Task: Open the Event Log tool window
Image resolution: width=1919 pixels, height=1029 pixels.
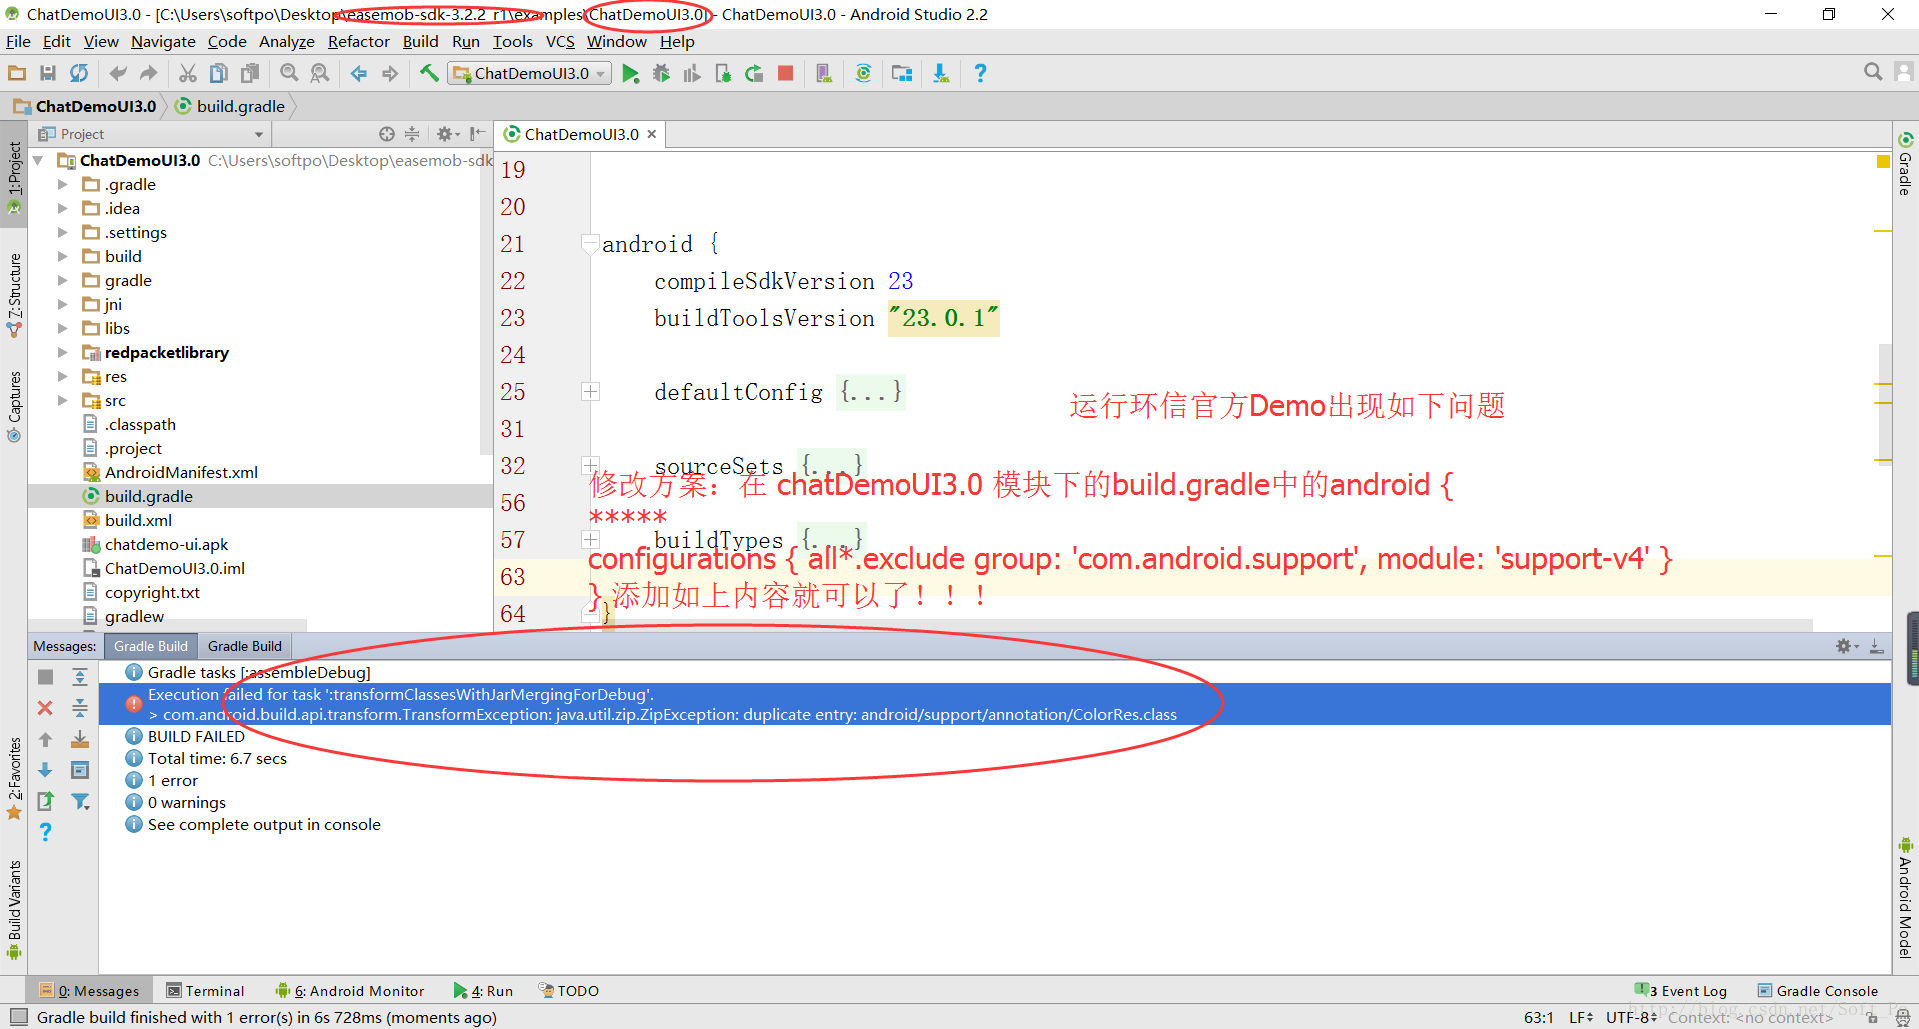Action: [1681, 991]
